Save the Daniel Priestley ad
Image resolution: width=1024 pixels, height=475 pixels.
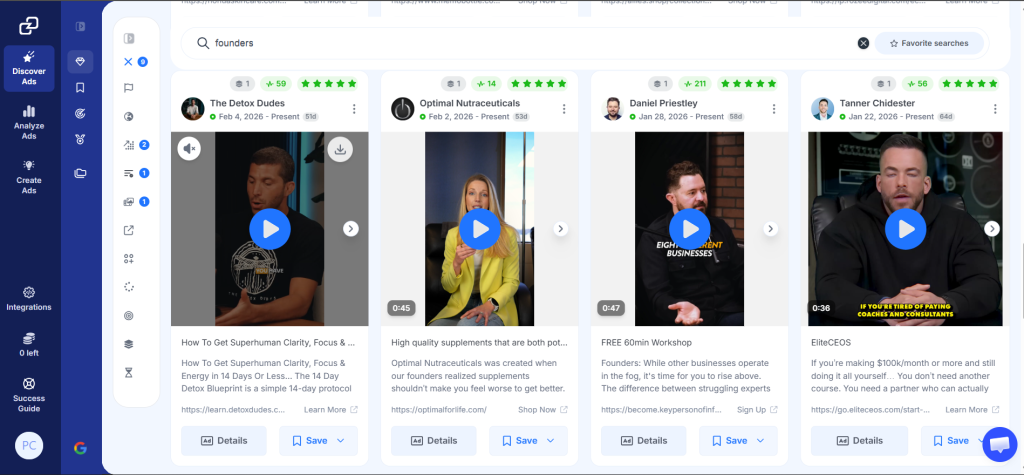click(x=729, y=441)
